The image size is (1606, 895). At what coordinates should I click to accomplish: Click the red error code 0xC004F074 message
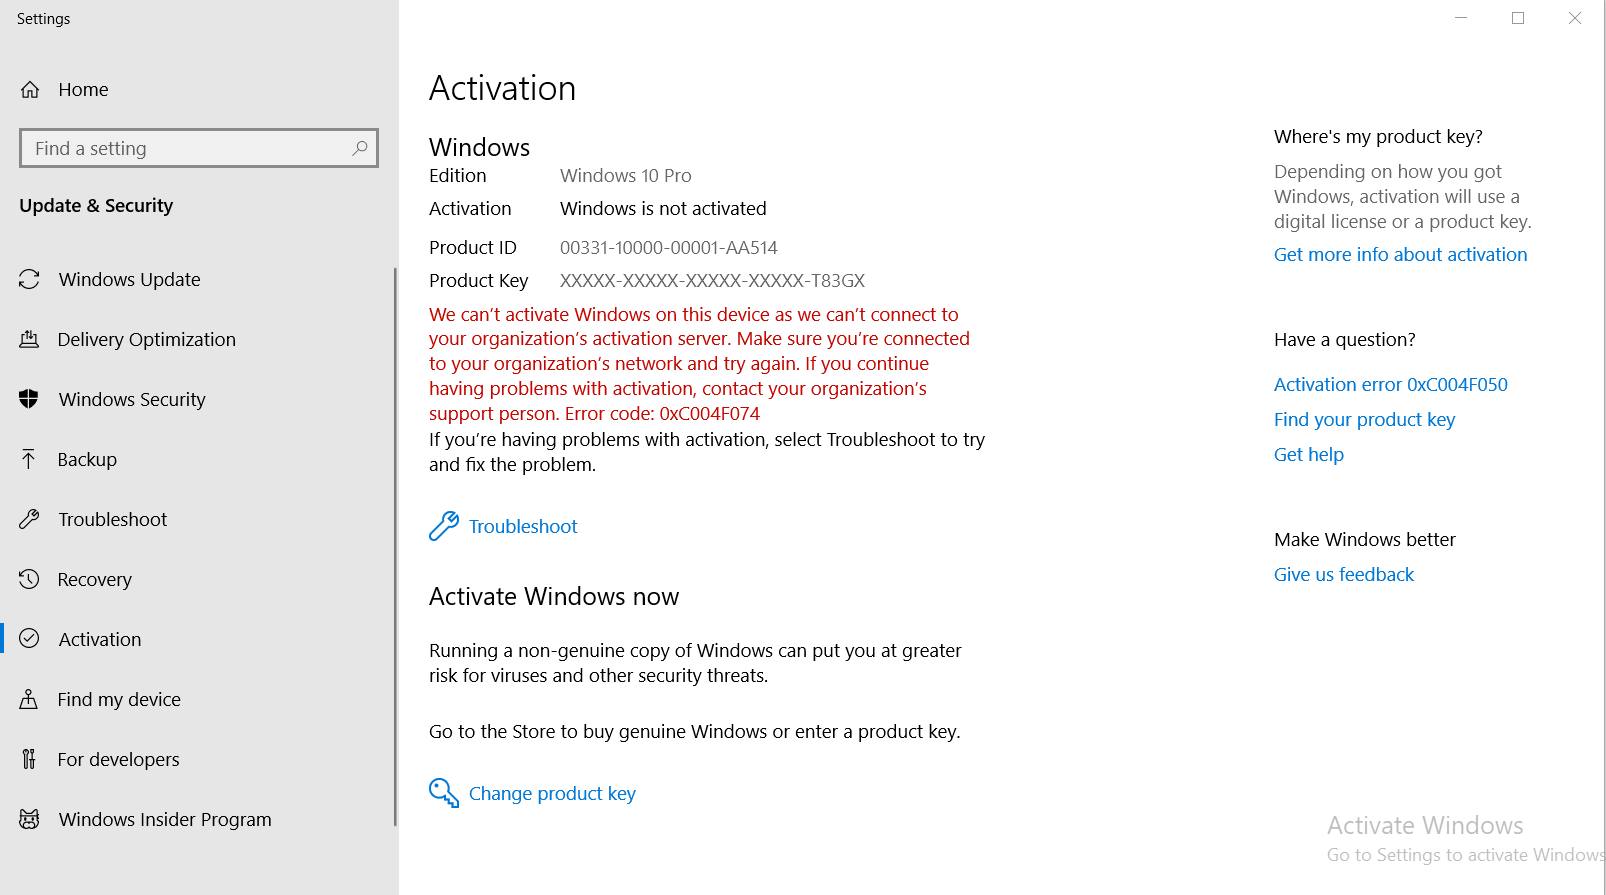tap(699, 363)
